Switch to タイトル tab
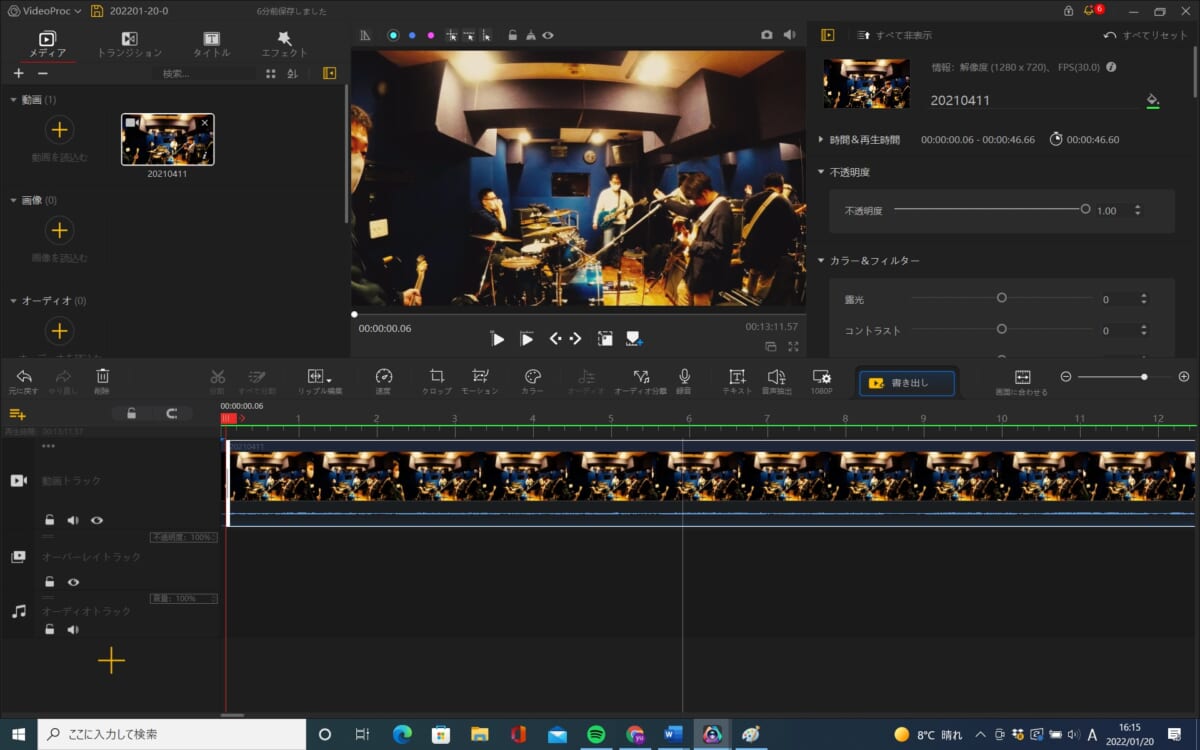 point(211,44)
